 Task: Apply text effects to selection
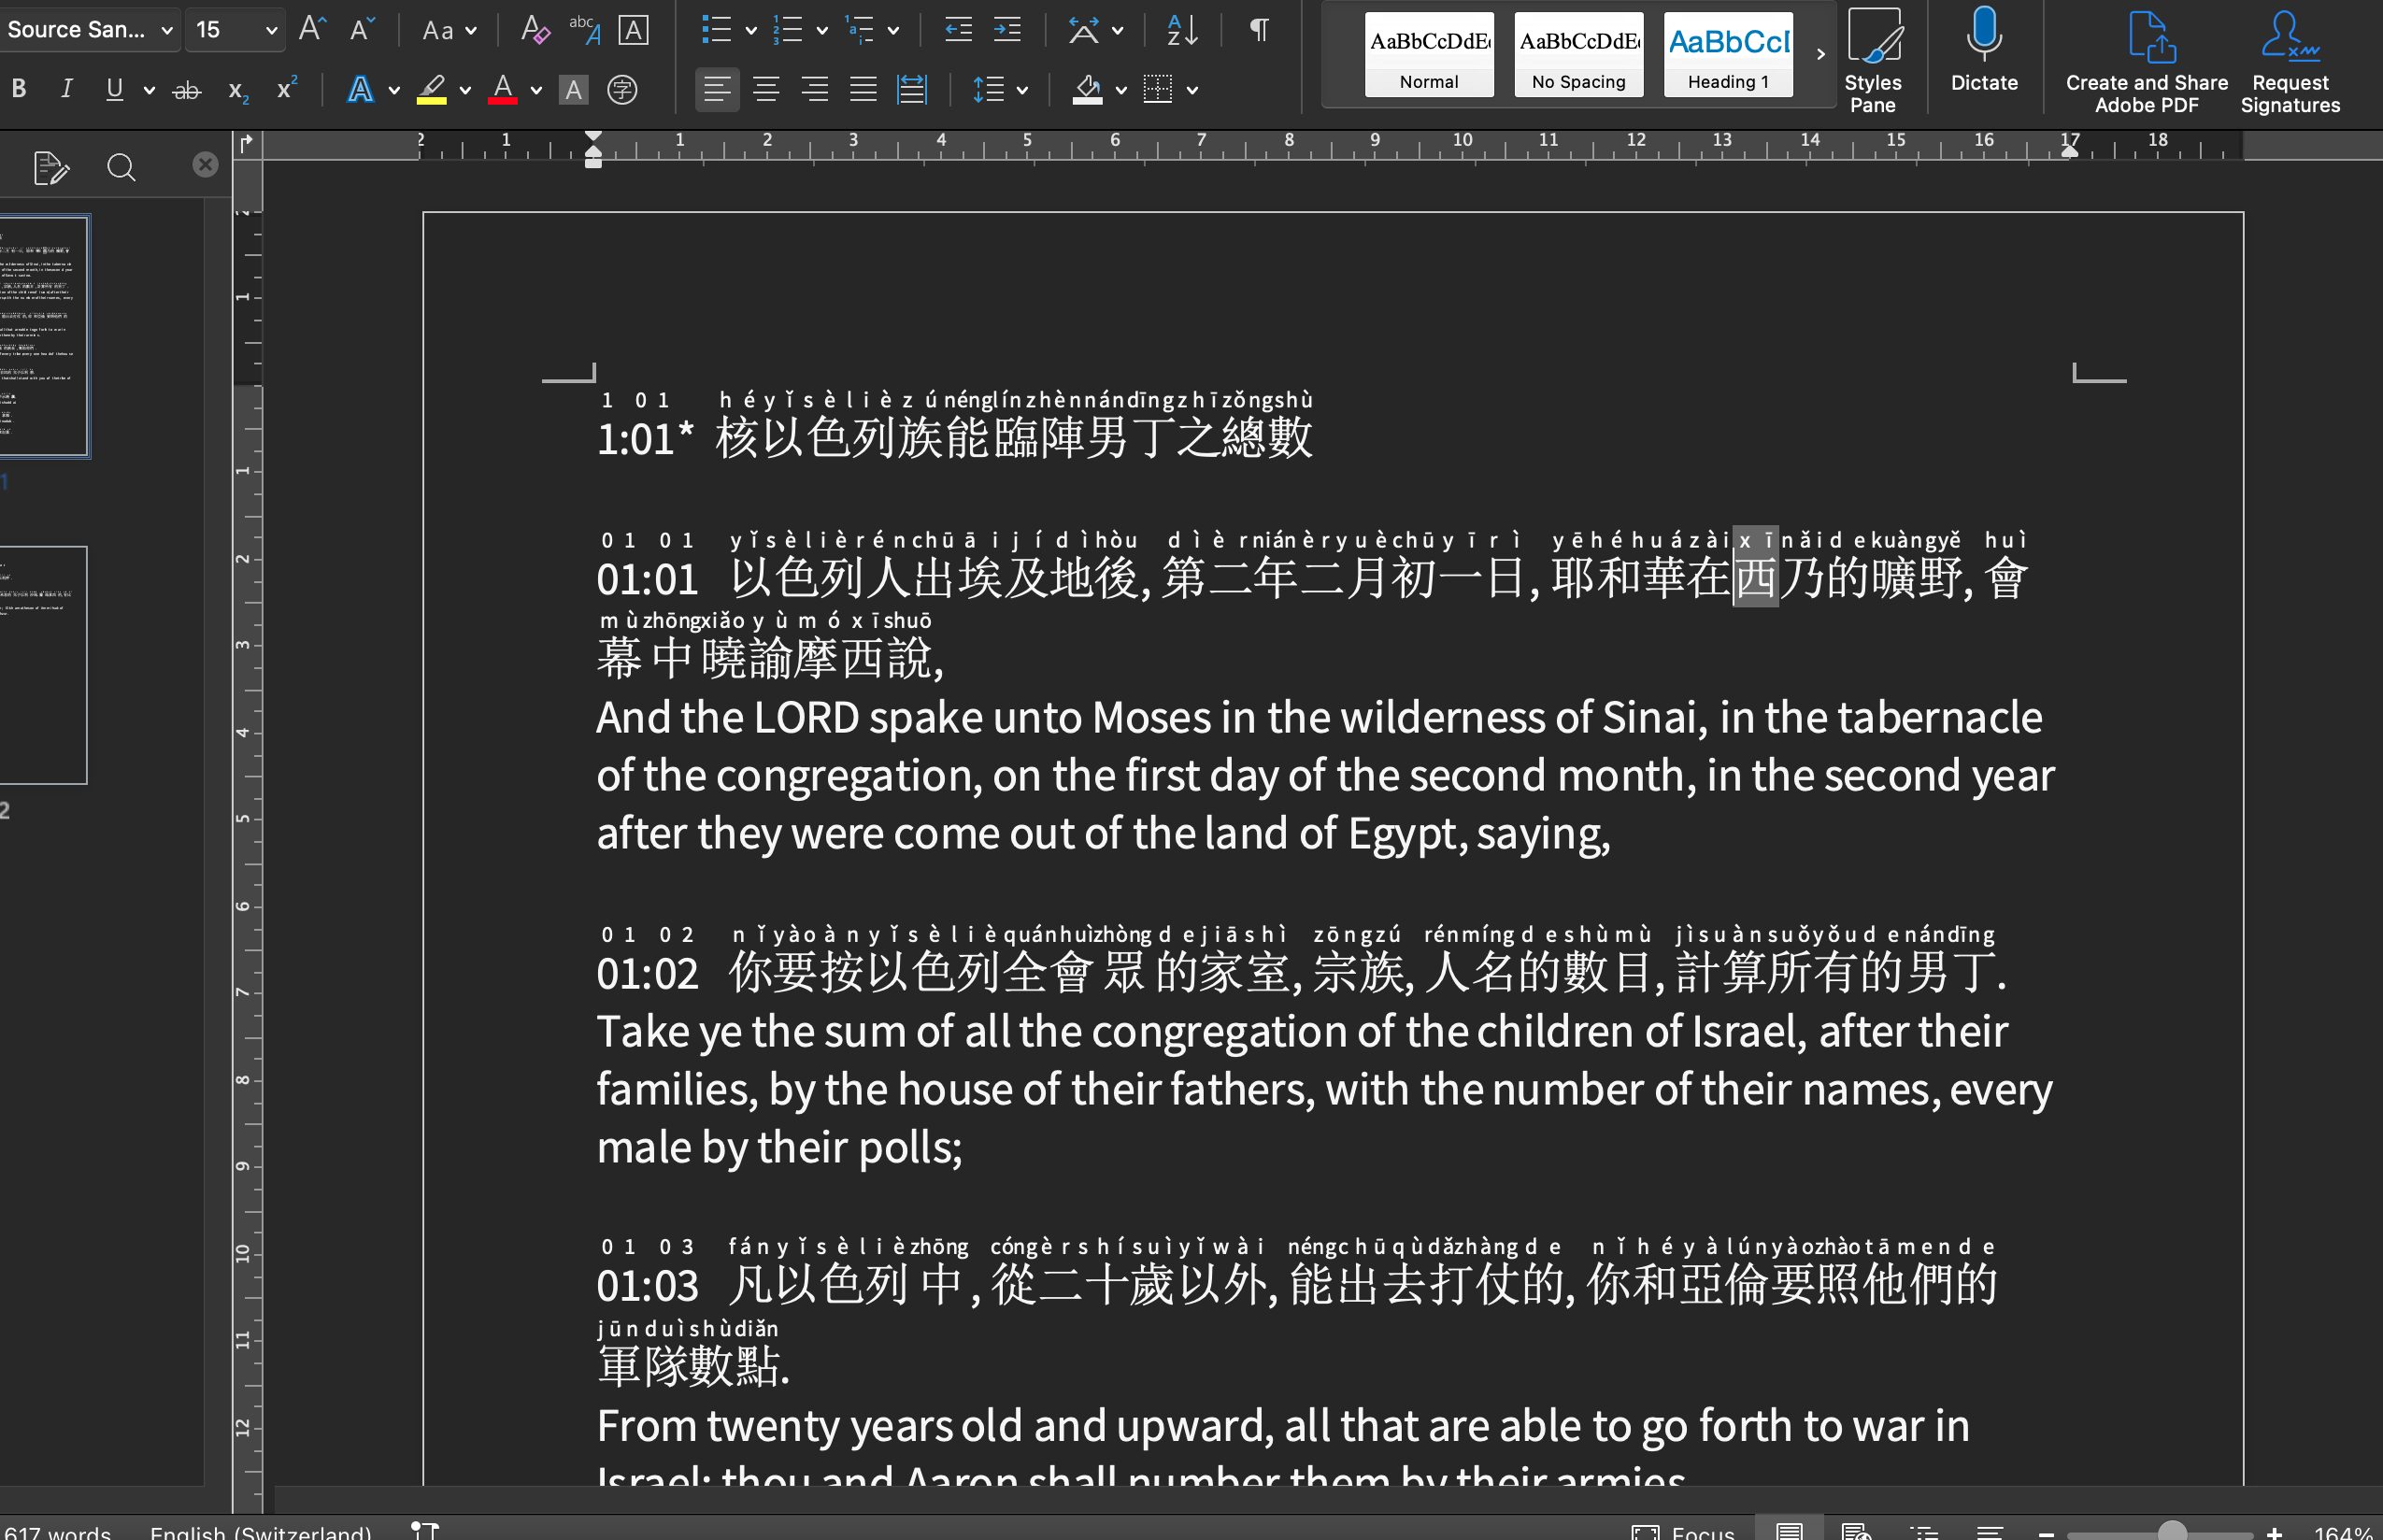(360, 90)
